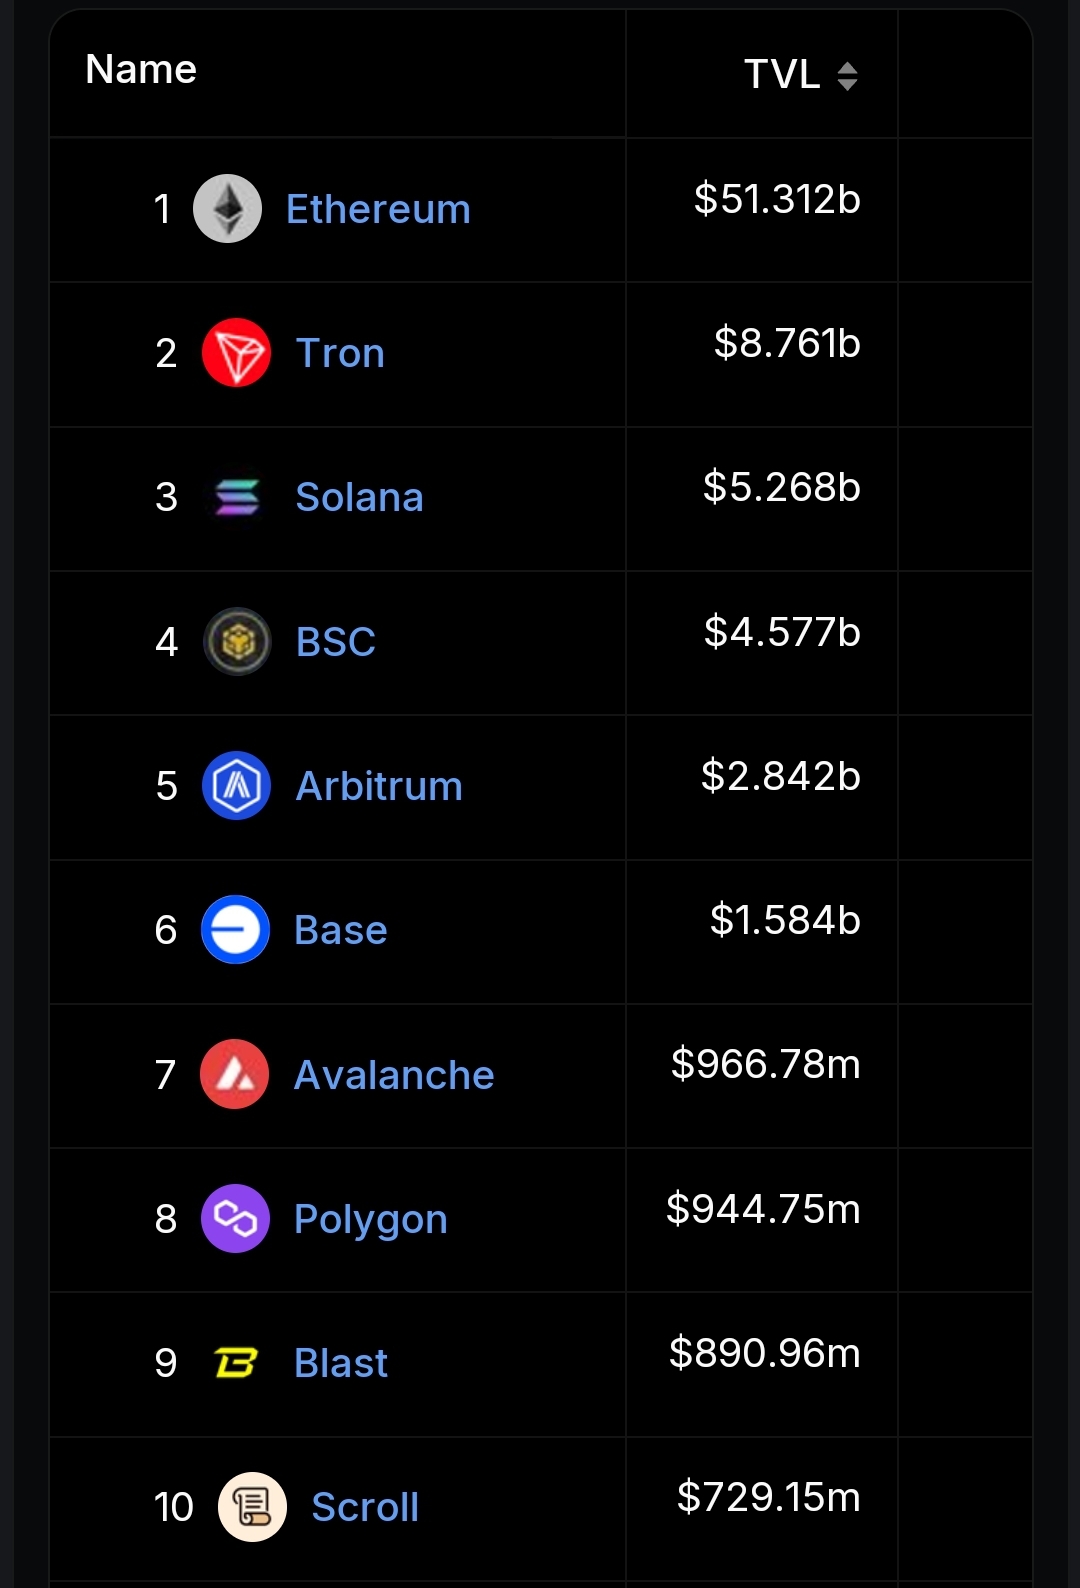Follow the Avalanche name link

coord(394,1076)
